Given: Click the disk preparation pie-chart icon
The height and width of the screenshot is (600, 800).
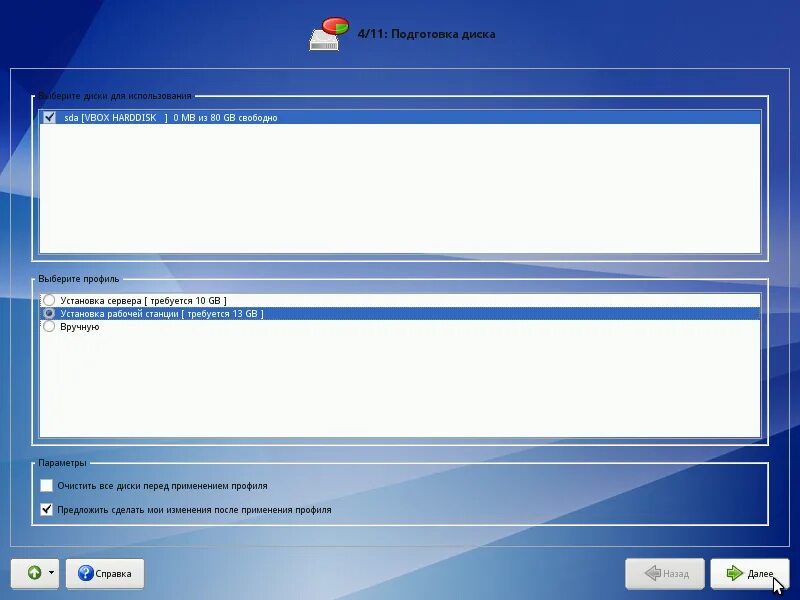Looking at the screenshot, I should click(x=329, y=34).
